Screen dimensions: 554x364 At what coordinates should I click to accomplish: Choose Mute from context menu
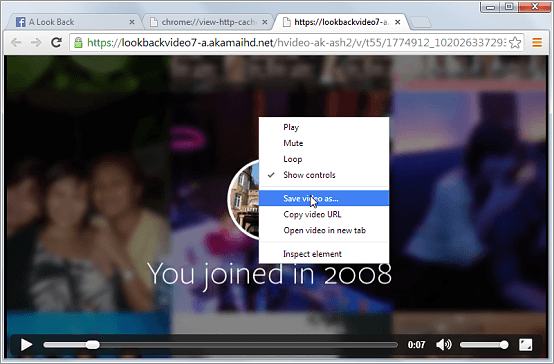[x=324, y=143]
